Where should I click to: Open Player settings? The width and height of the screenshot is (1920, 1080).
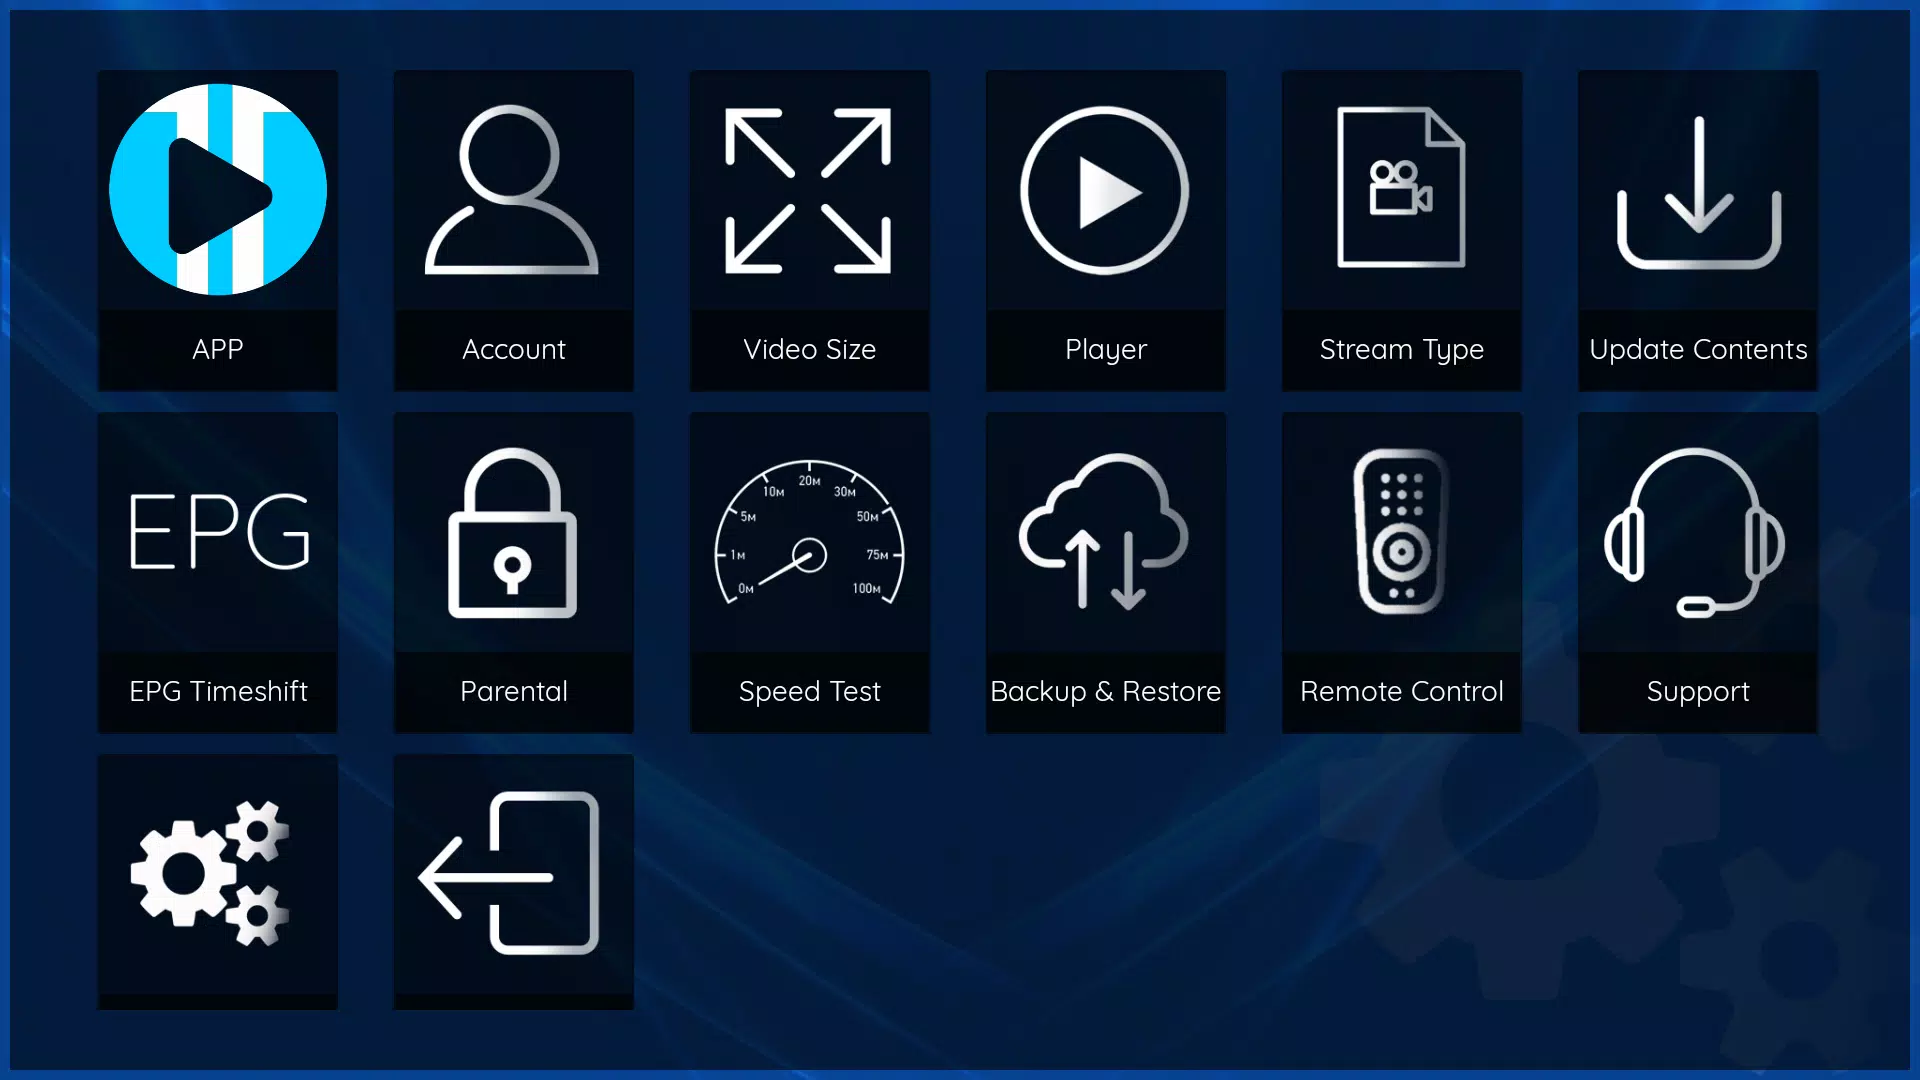[x=1105, y=229]
